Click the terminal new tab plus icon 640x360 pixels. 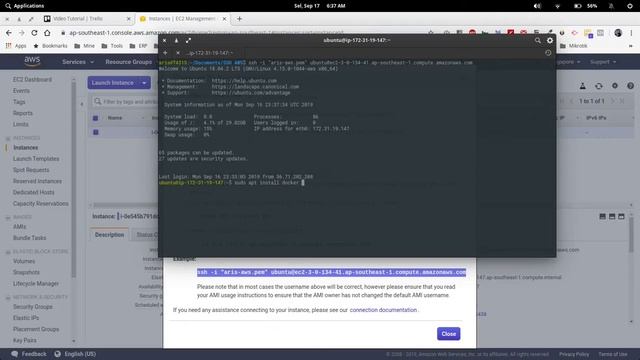pyautogui.click(x=165, y=53)
